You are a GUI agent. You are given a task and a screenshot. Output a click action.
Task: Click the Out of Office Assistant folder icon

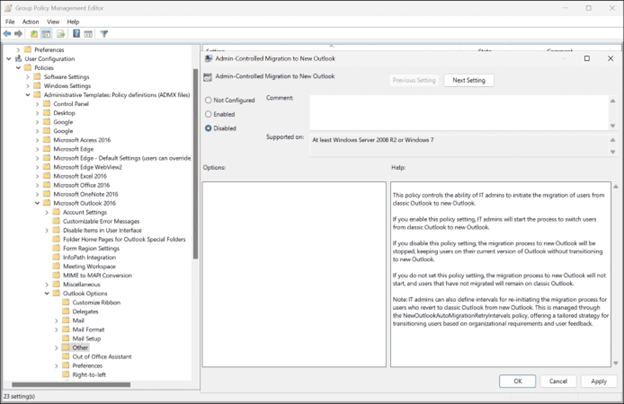click(x=66, y=357)
